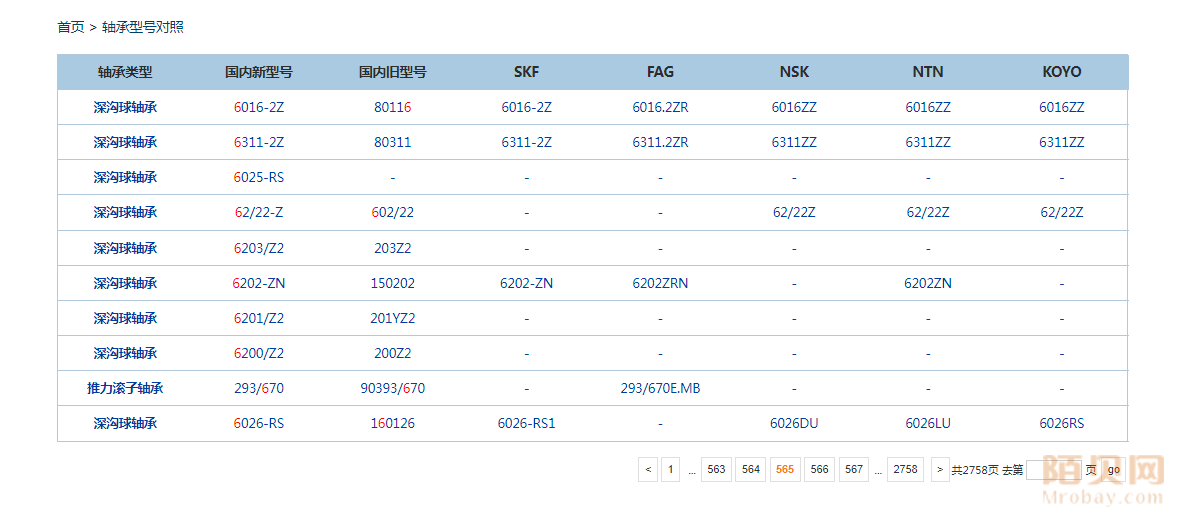Viewport: 1187px width, 519px height.
Task: Open the 推力滚子轴承 bearing type link
Action: click(x=125, y=388)
